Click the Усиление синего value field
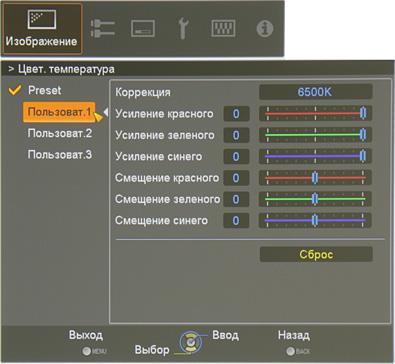 (x=236, y=156)
